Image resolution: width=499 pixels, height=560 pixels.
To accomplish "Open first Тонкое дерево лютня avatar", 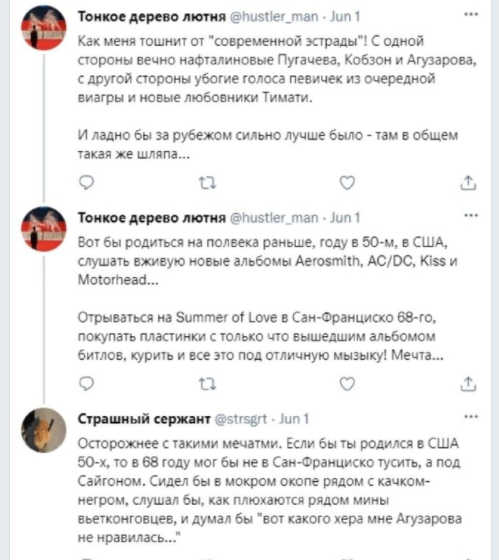I will pyautogui.click(x=44, y=28).
